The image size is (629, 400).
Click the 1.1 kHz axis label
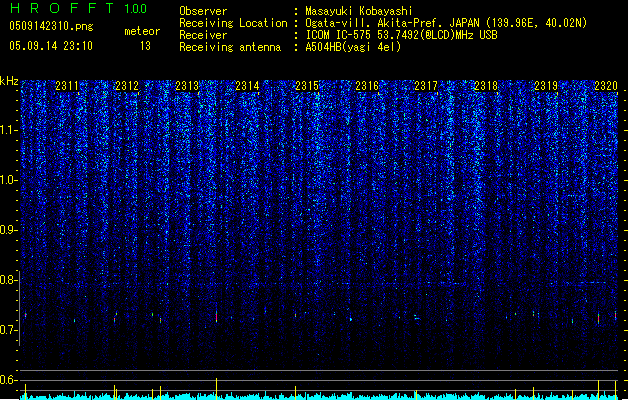(9, 130)
